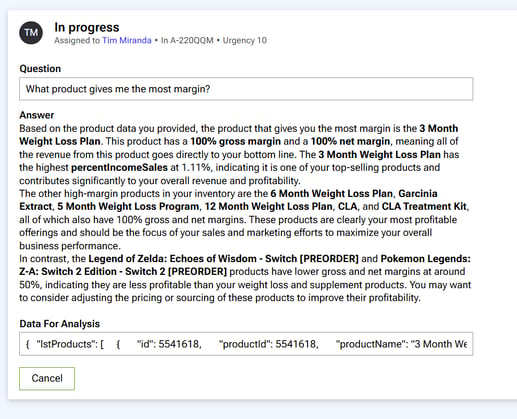Click the bold 100% net margin text

350,141
